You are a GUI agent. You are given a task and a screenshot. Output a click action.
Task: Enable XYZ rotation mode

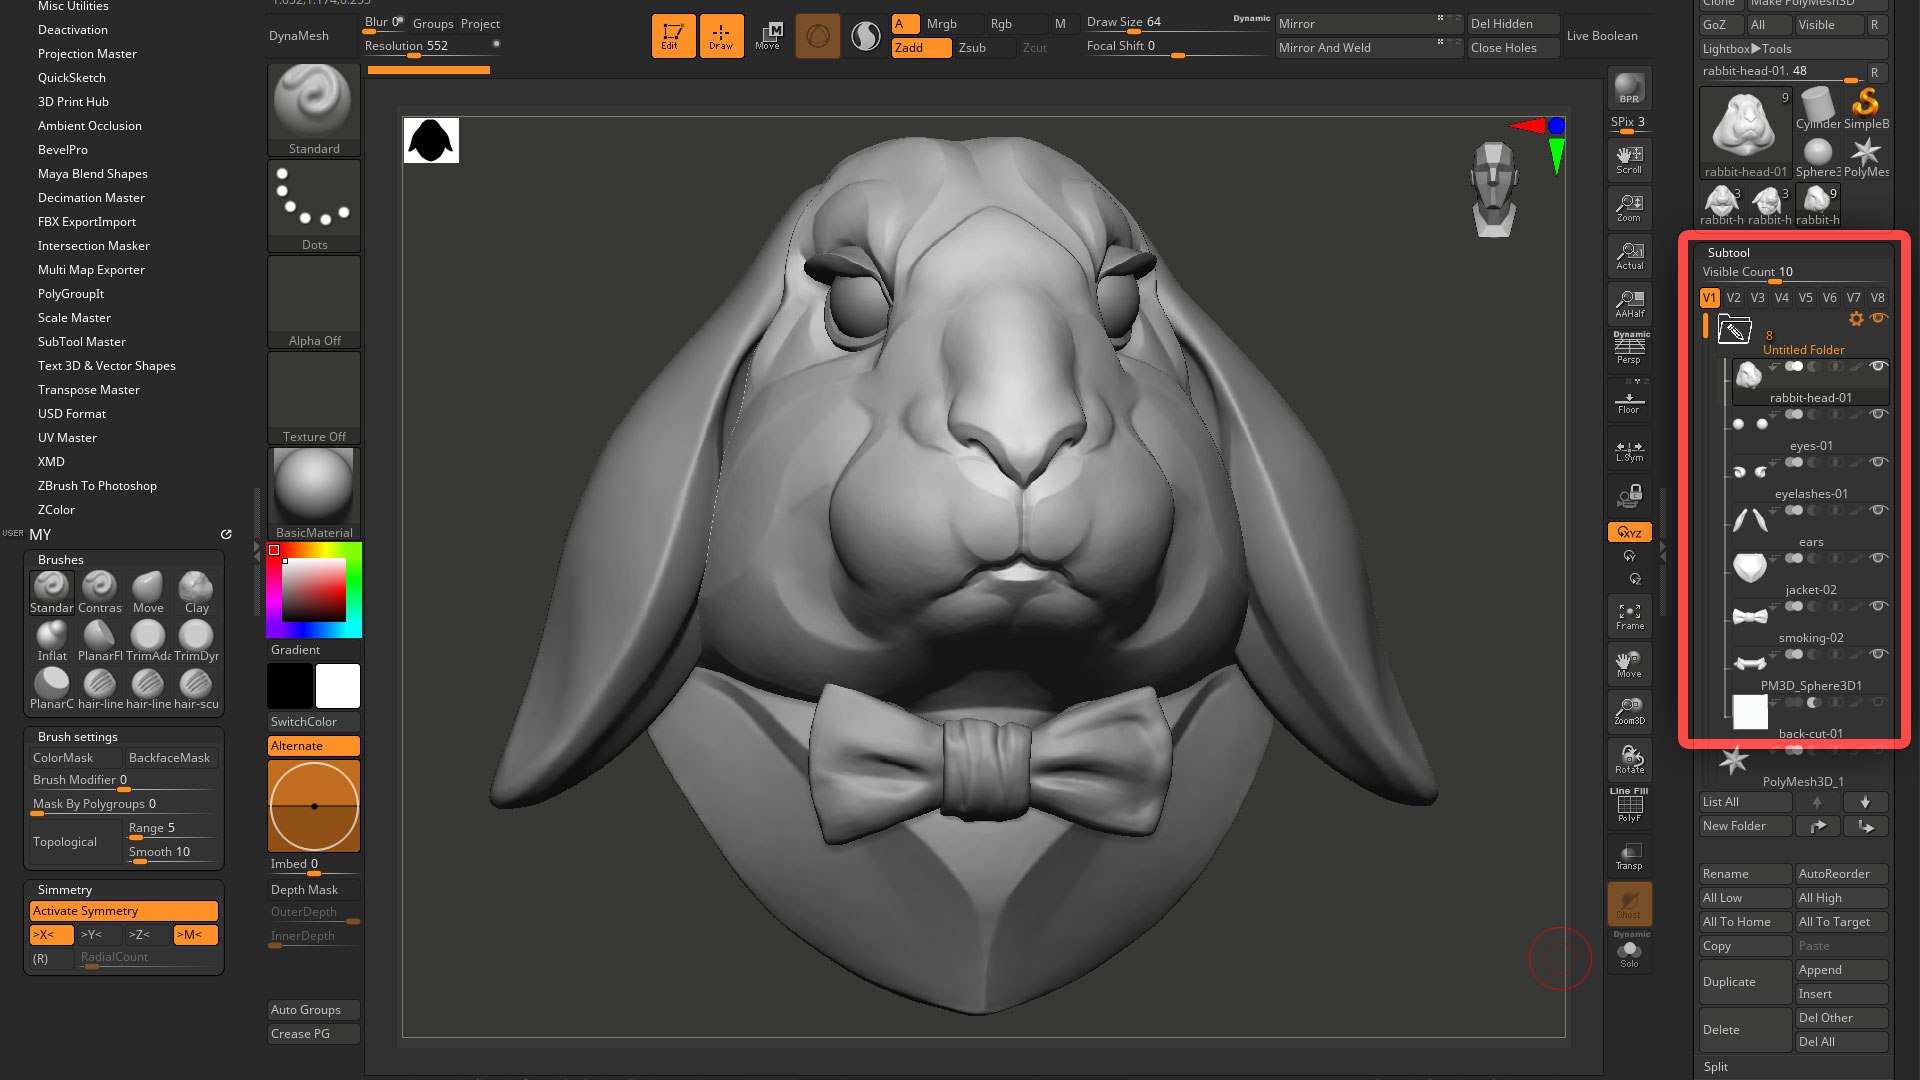click(1629, 532)
